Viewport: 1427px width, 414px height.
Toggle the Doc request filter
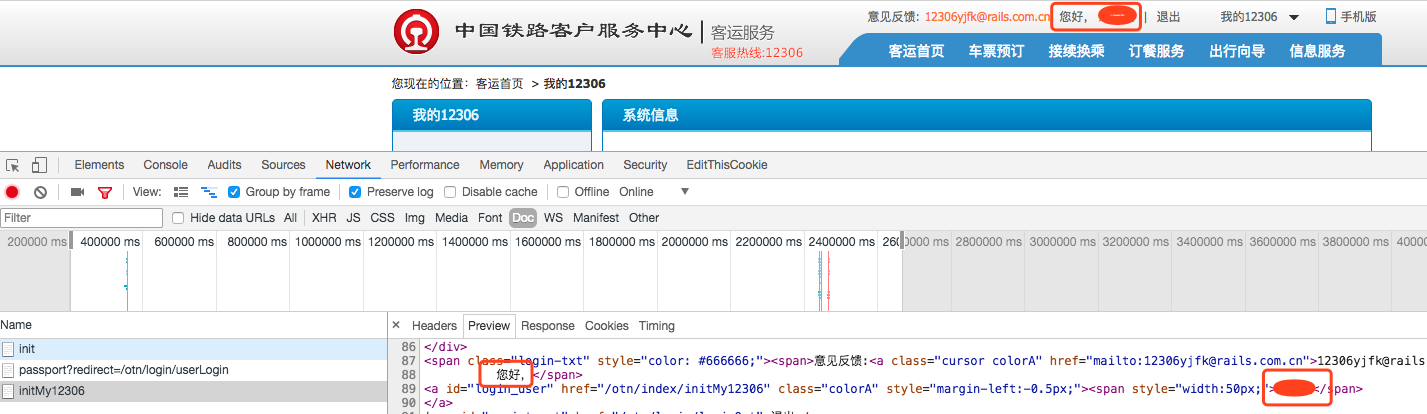523,218
